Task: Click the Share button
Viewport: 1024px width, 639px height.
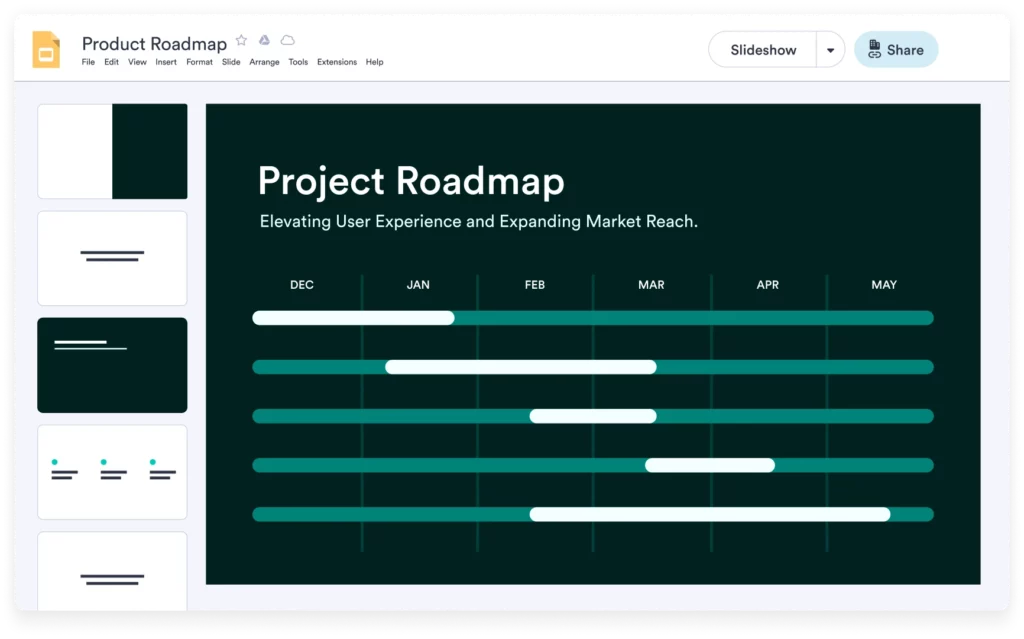Action: (895, 49)
